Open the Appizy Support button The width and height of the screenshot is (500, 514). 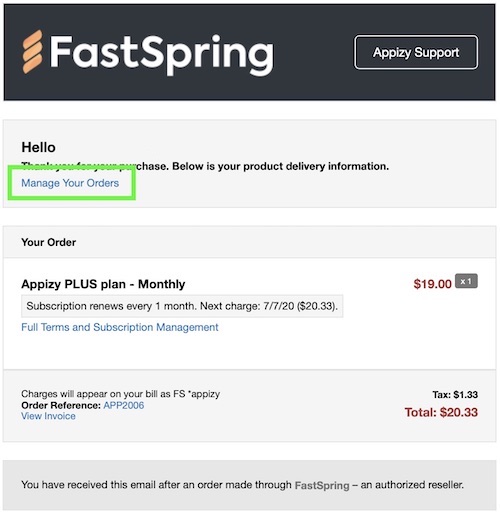(x=416, y=52)
